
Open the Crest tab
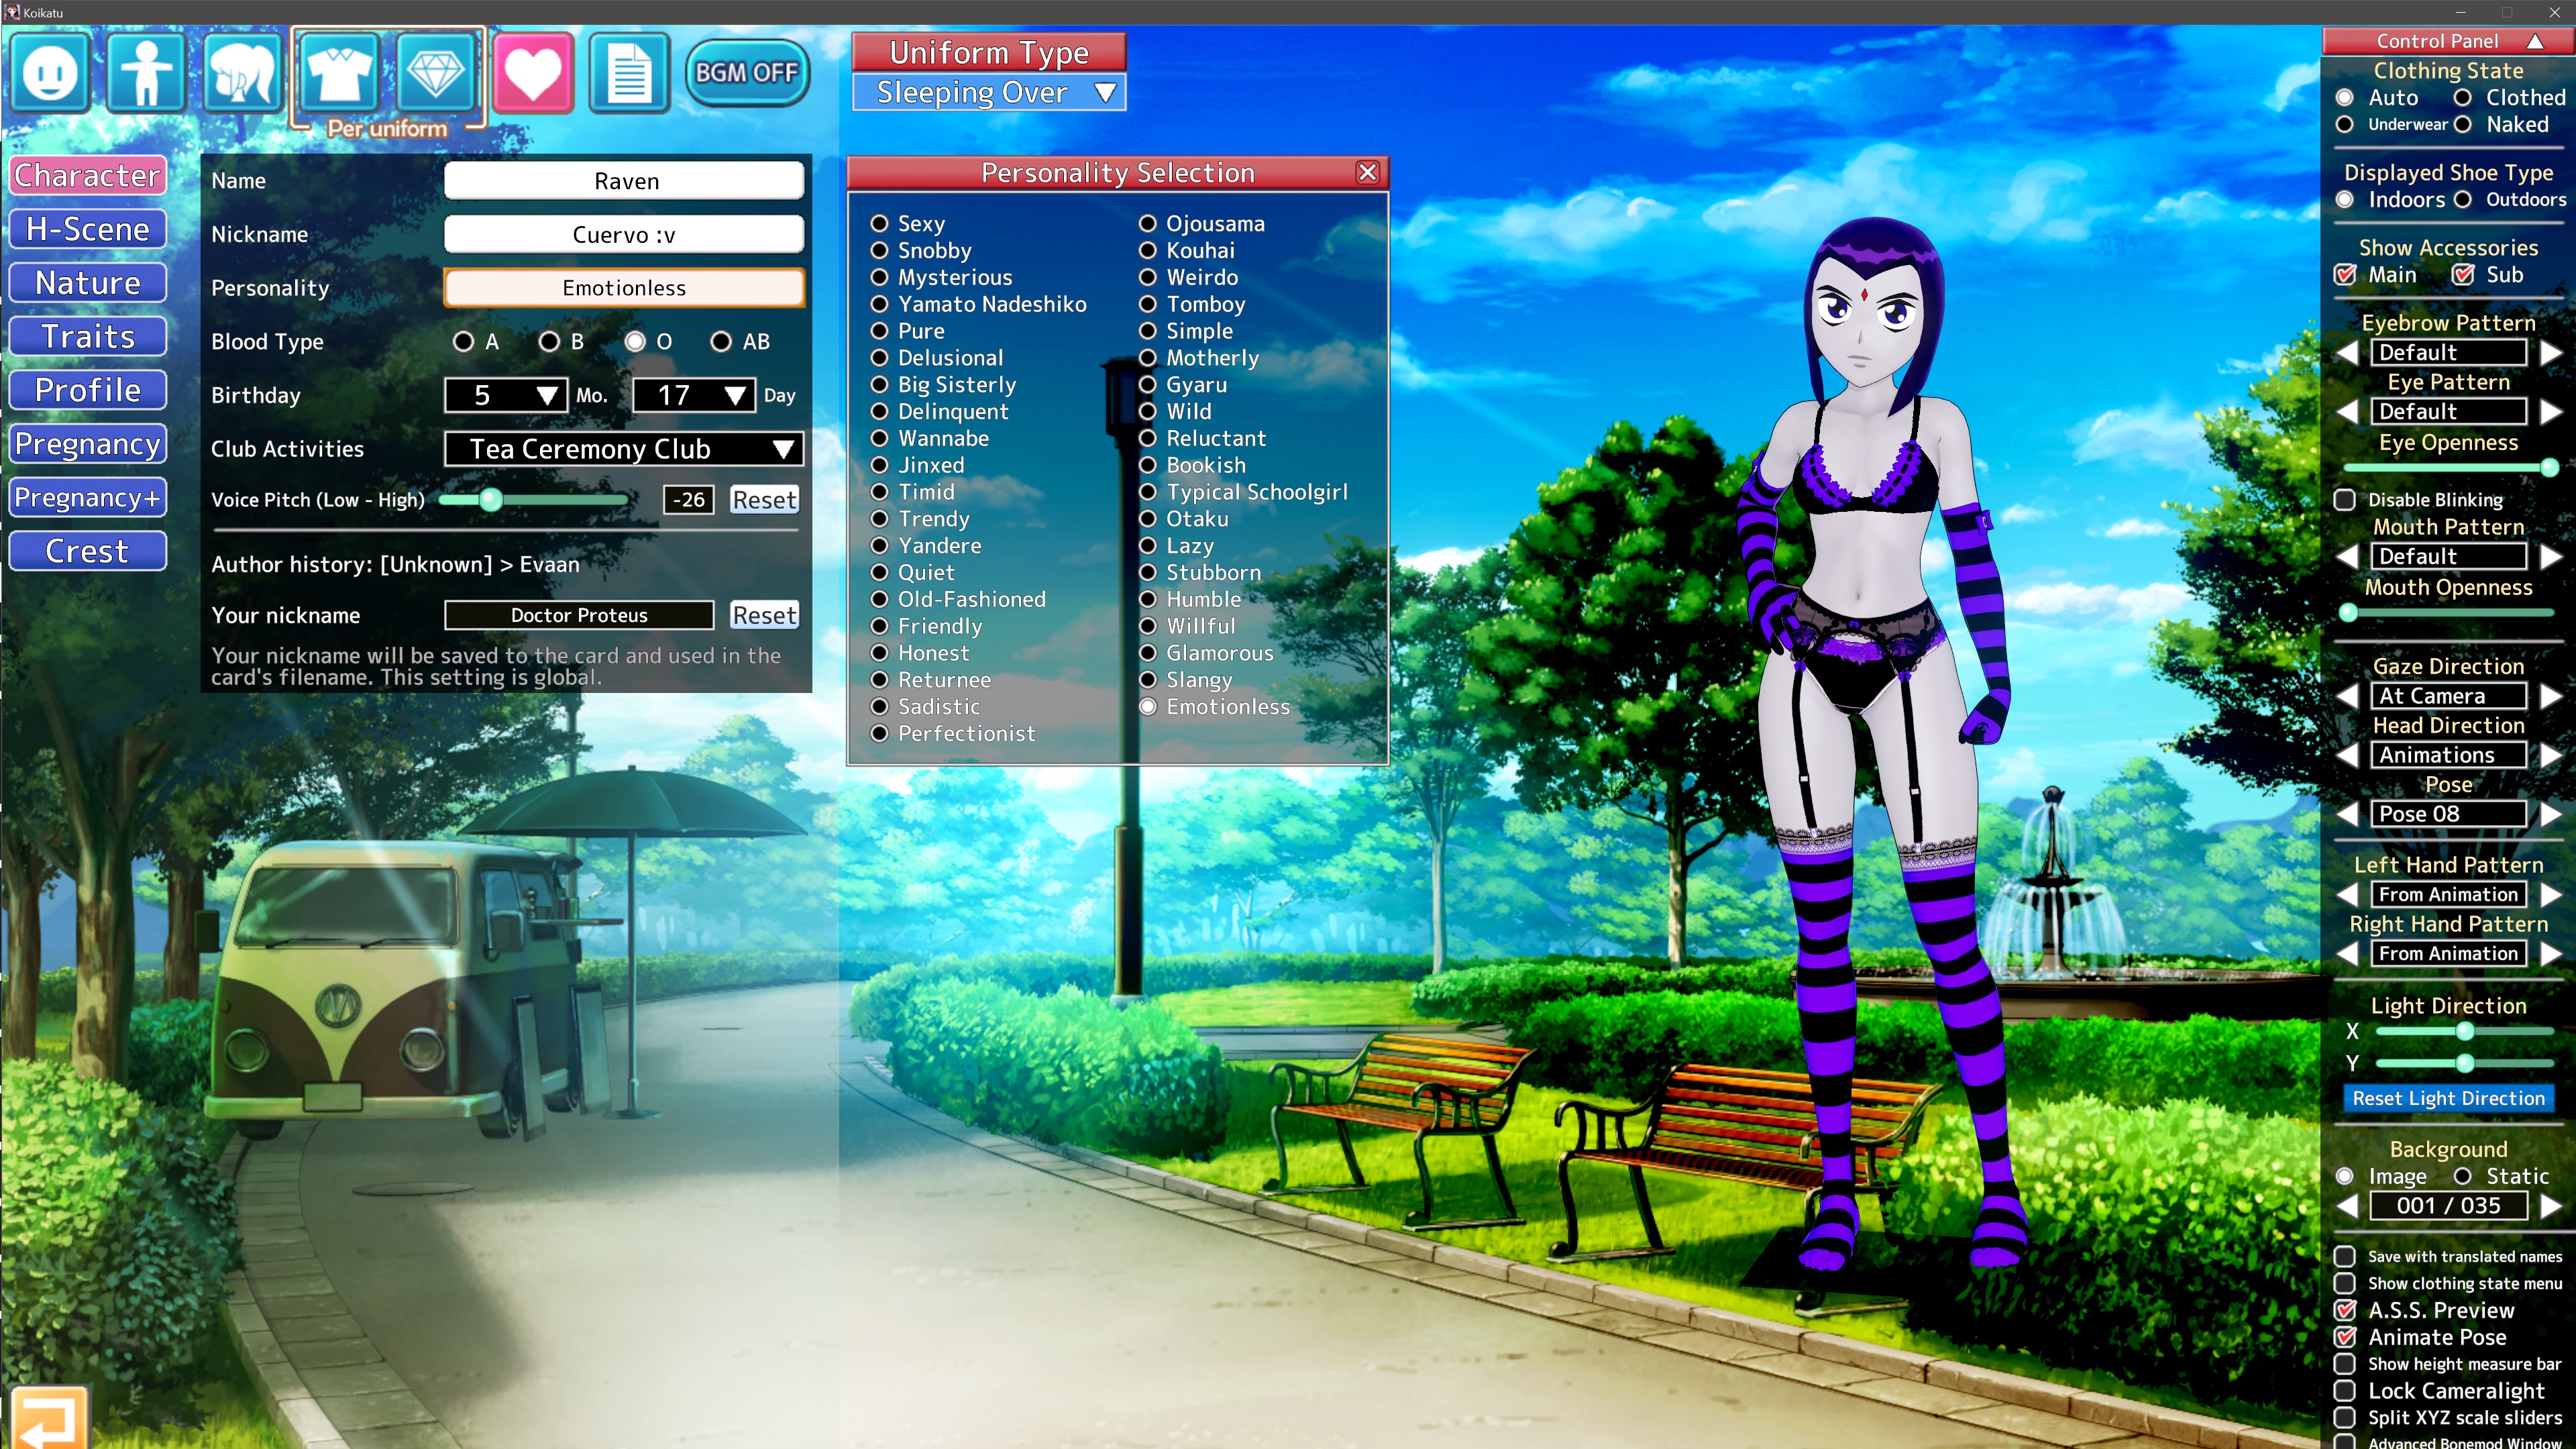(x=87, y=551)
